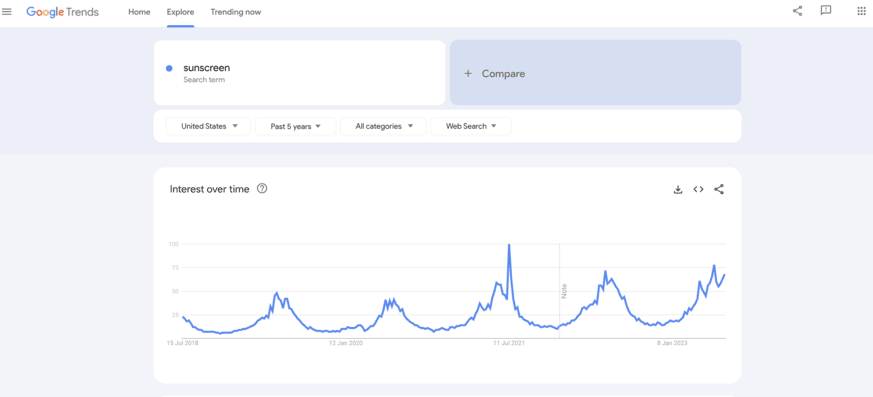The height and width of the screenshot is (397, 873).
Task: Open the Trending now tab
Action: tap(236, 12)
